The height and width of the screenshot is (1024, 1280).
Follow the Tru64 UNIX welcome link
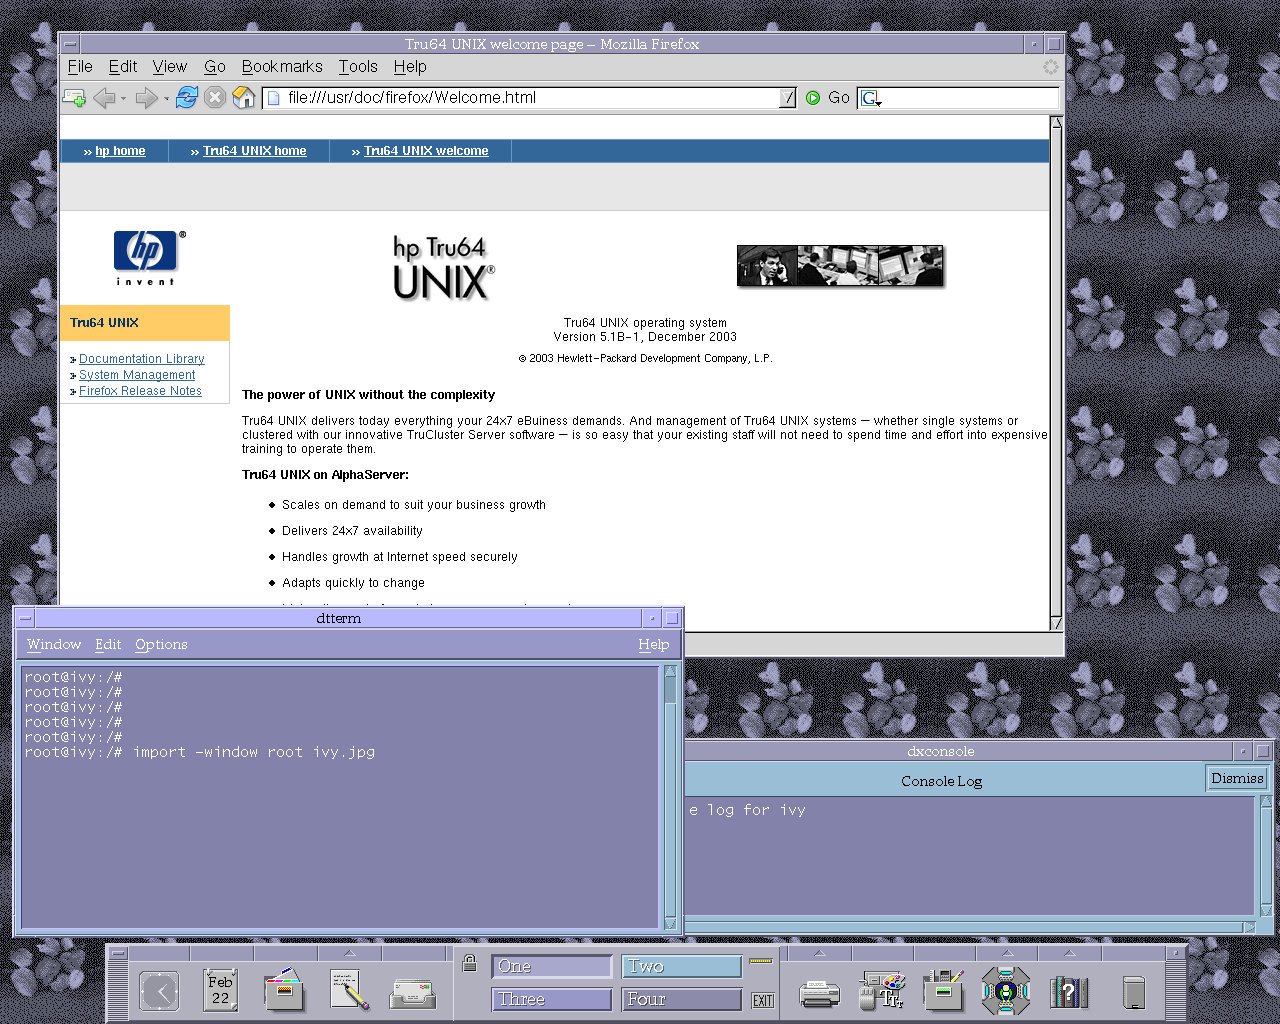[426, 151]
